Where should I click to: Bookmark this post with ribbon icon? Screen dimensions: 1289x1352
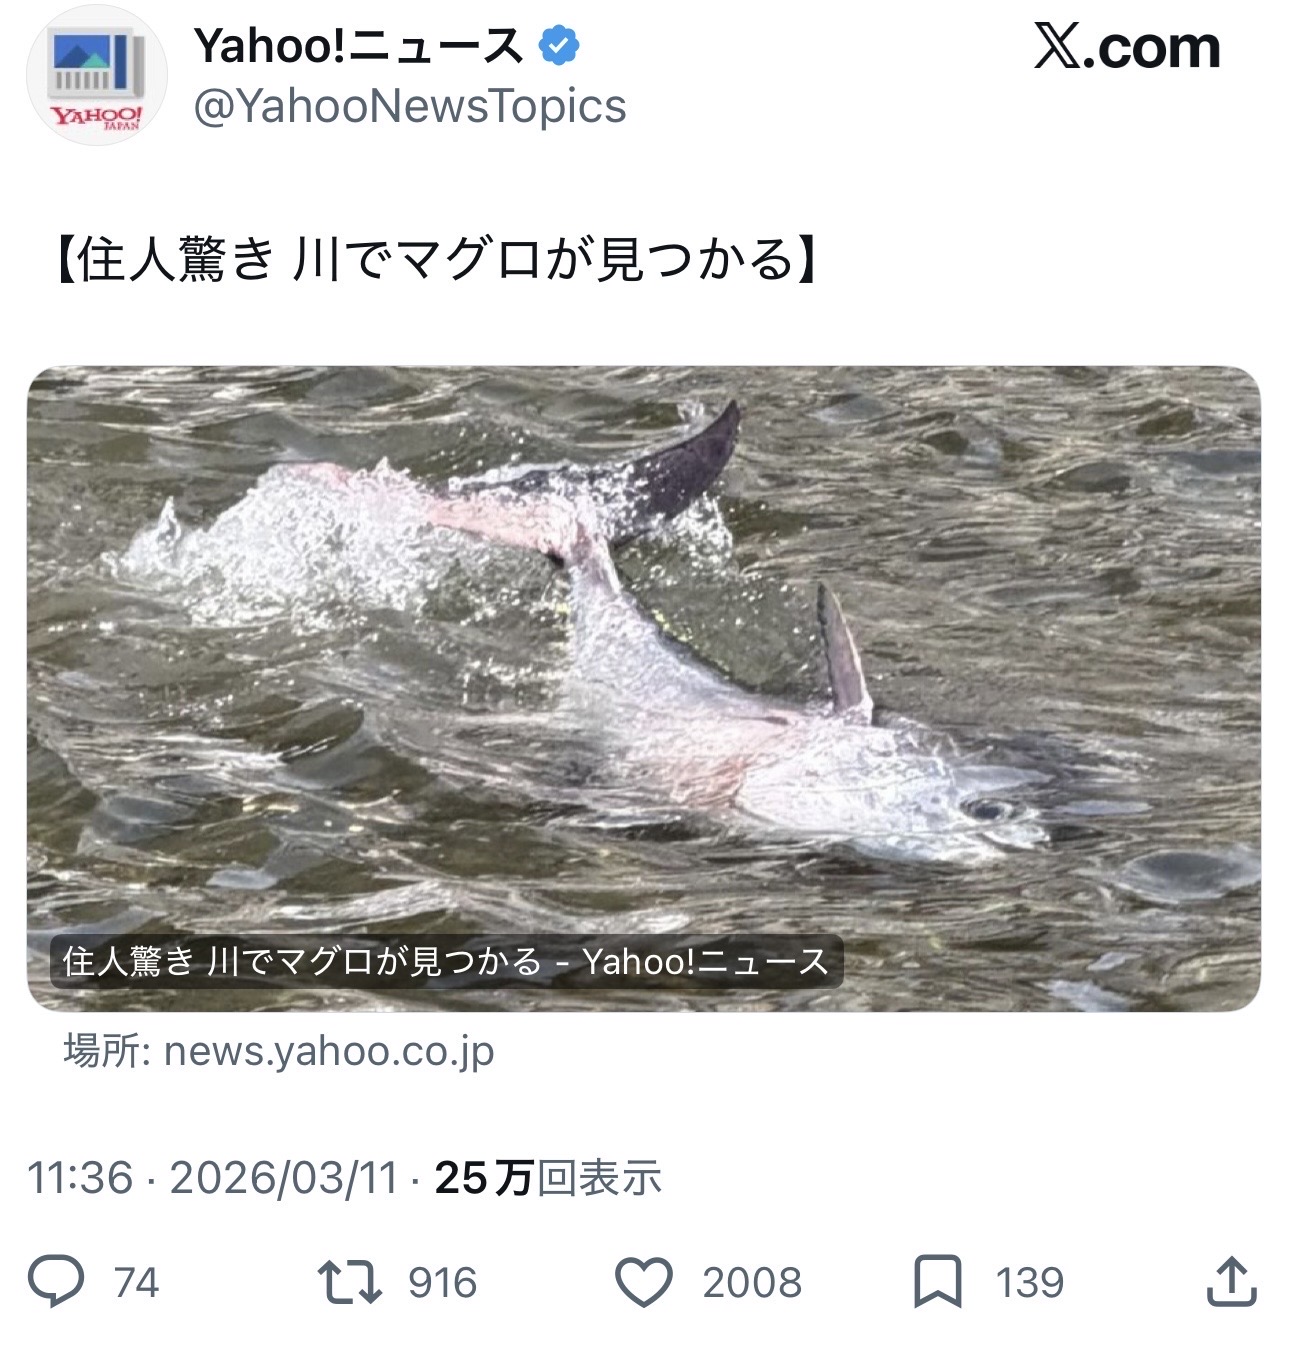point(938,1282)
